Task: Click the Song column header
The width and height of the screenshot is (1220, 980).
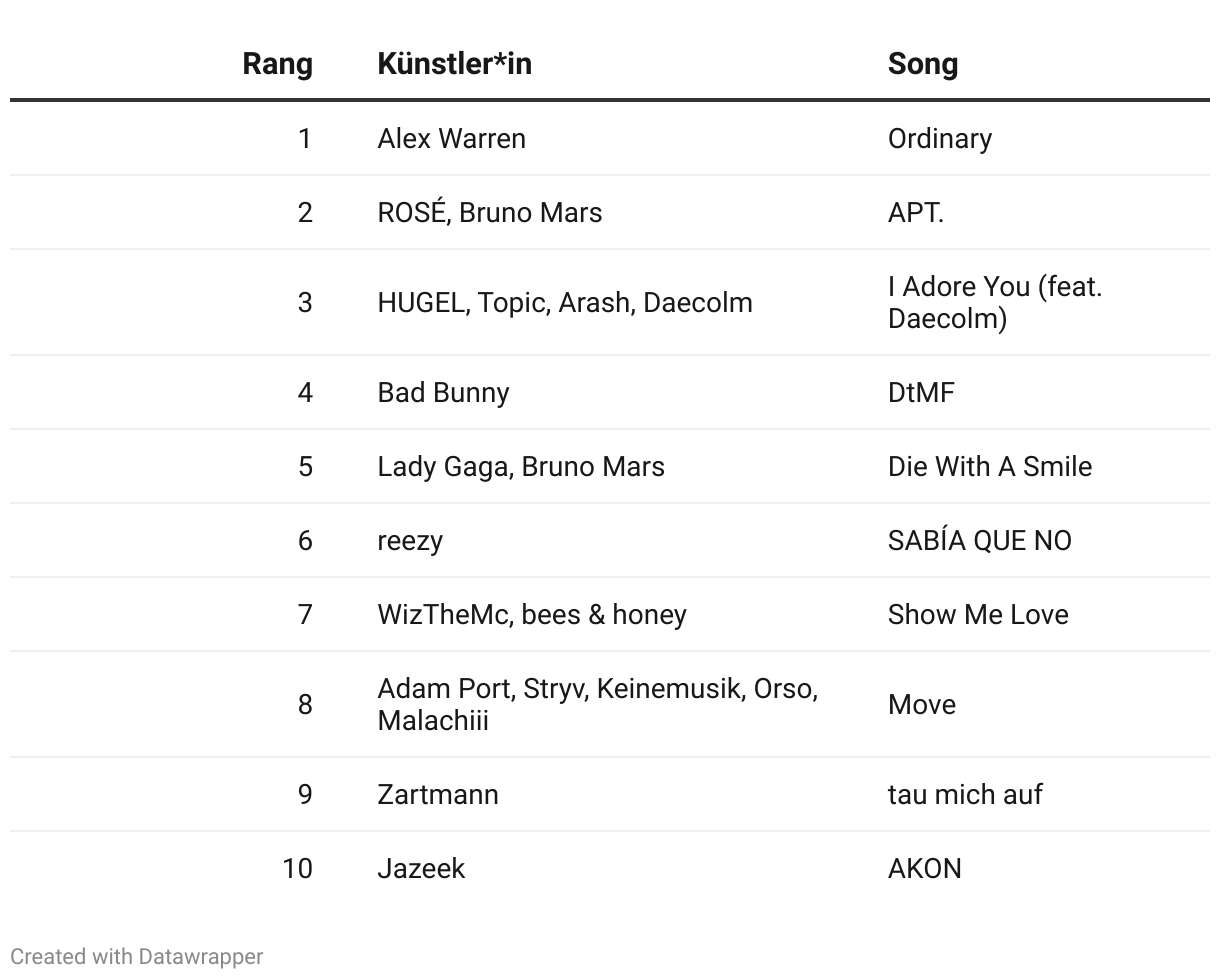Action: [922, 64]
